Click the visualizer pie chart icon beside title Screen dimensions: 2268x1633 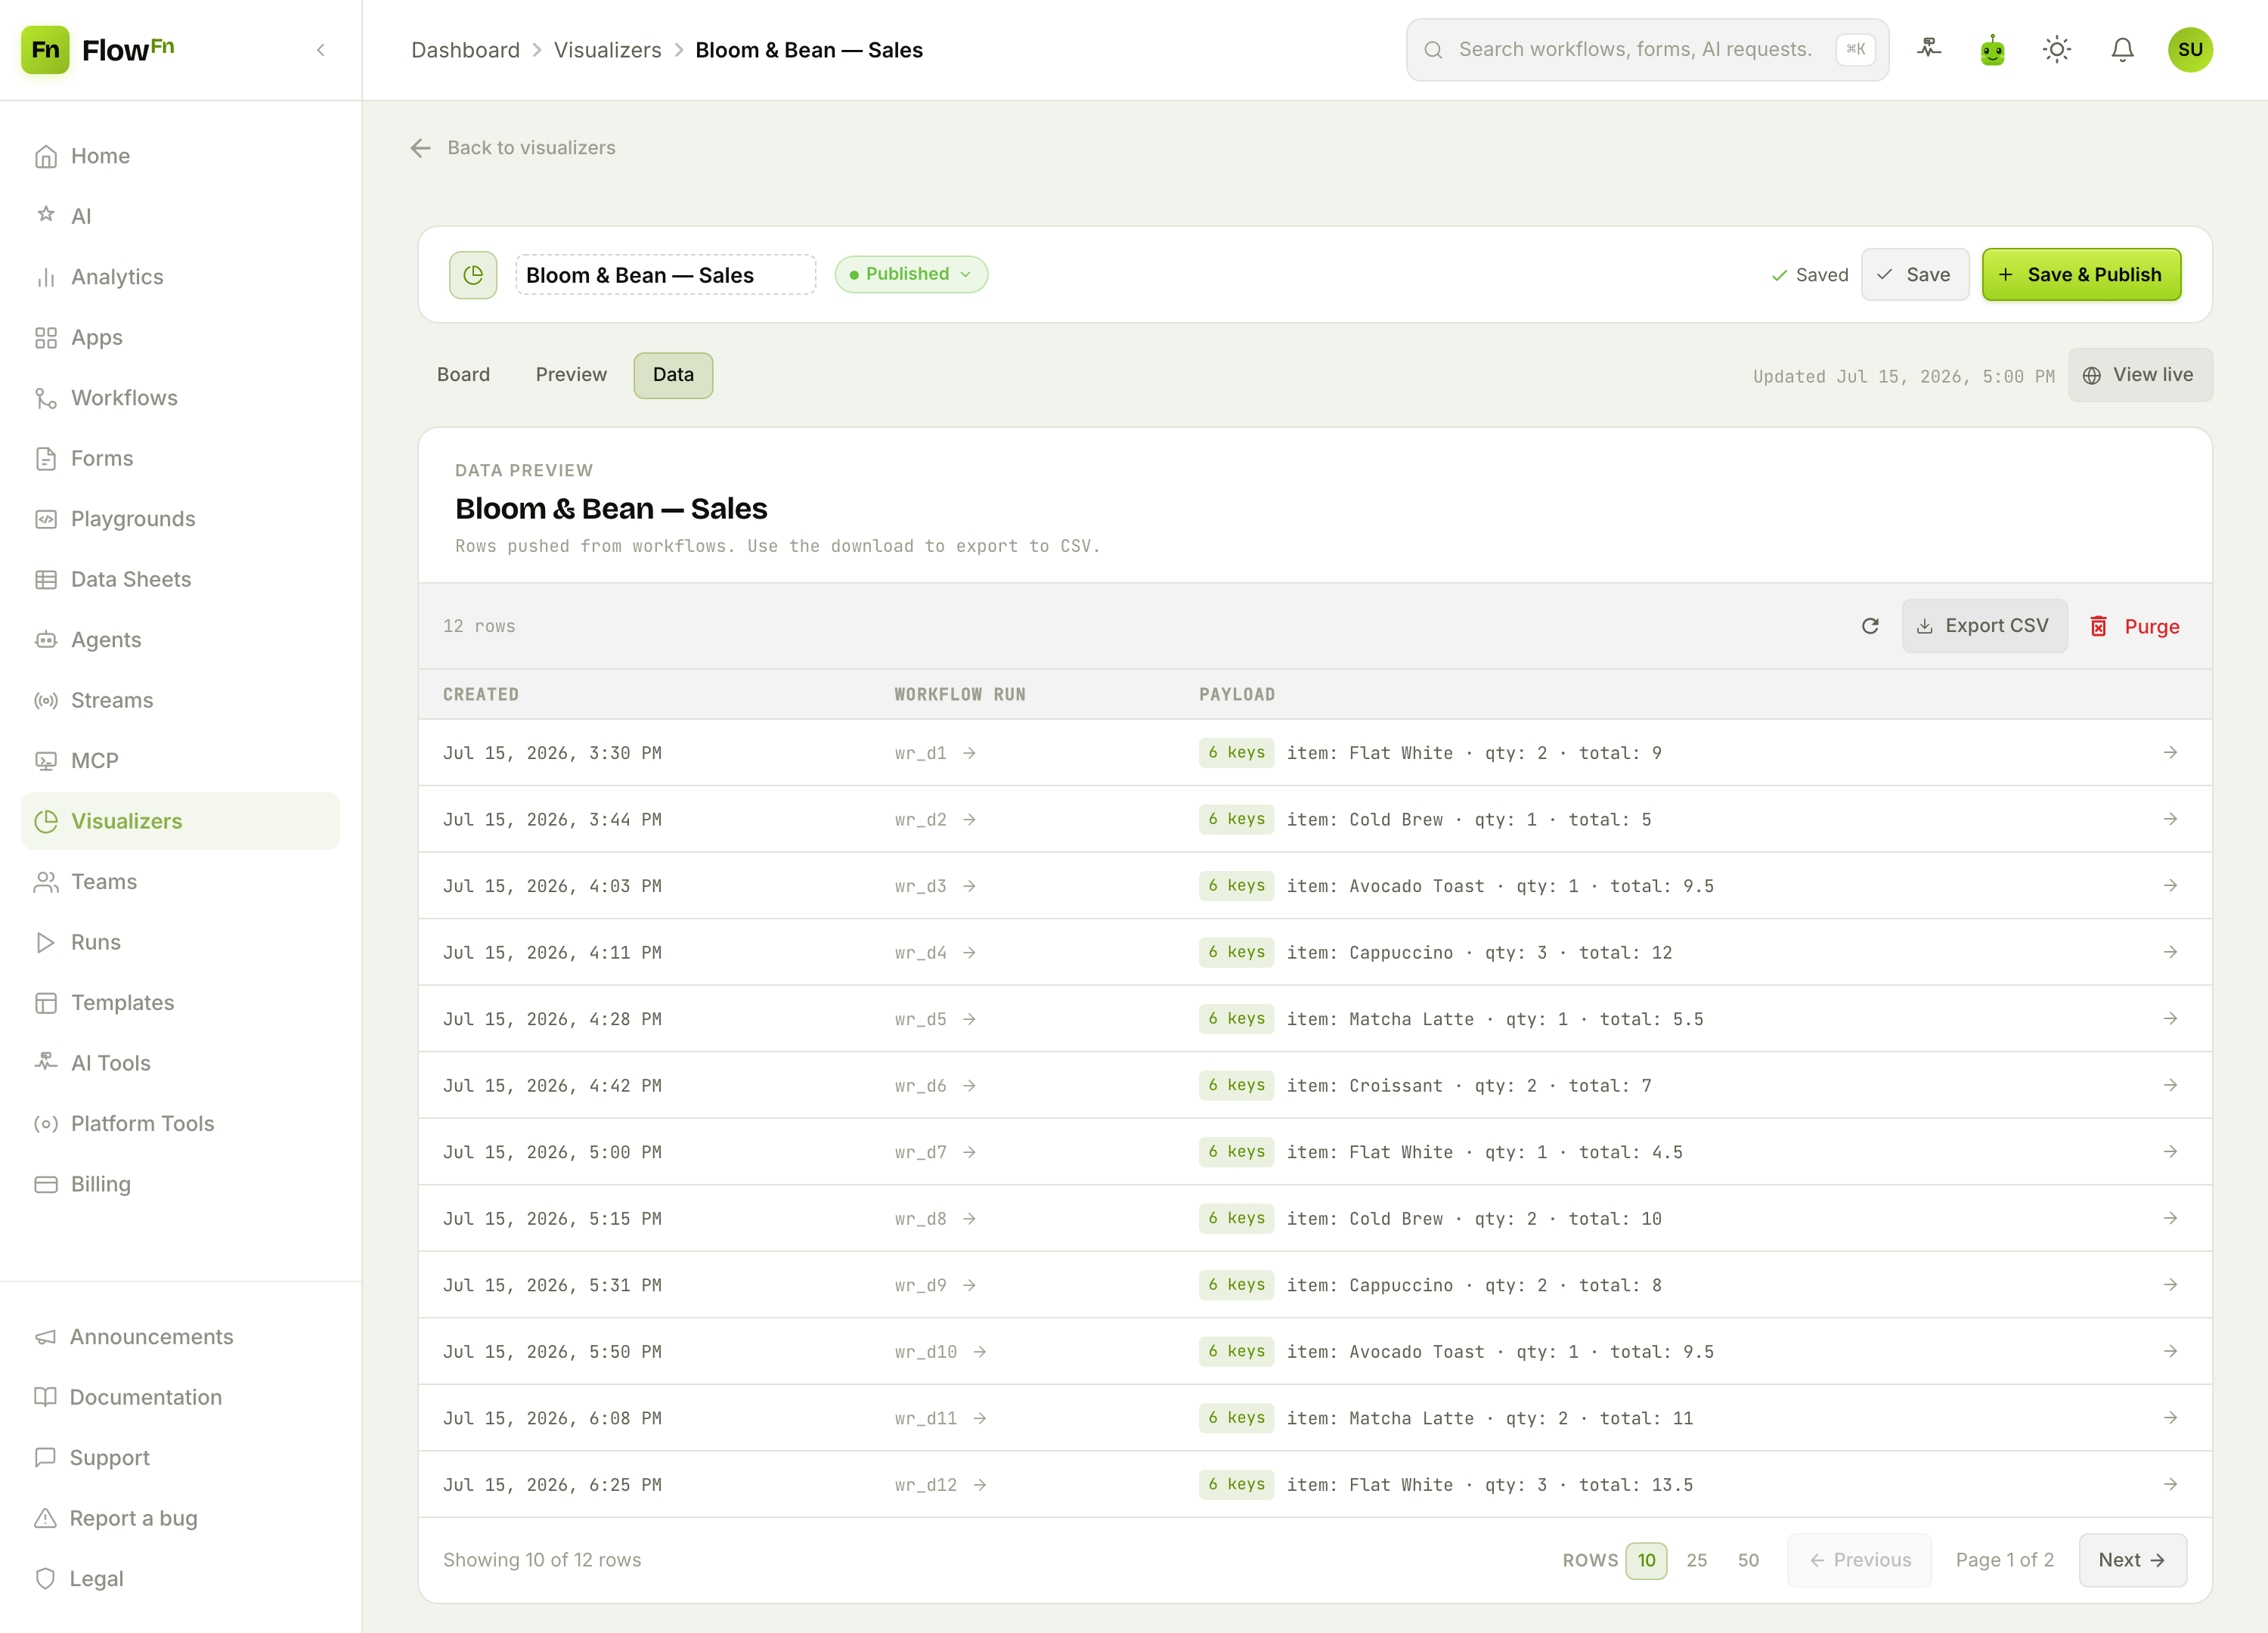(473, 274)
